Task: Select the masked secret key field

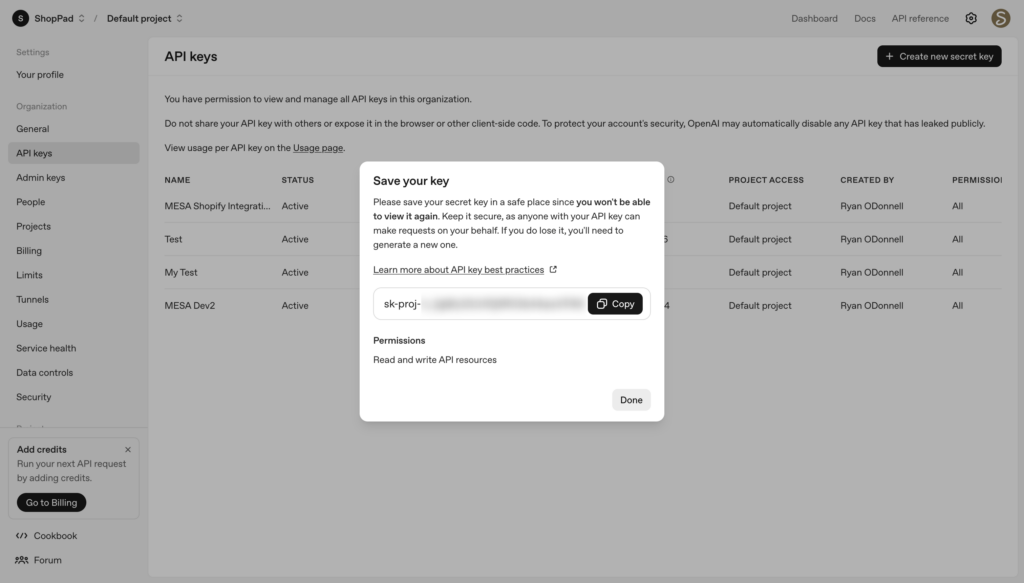Action: click(480, 303)
